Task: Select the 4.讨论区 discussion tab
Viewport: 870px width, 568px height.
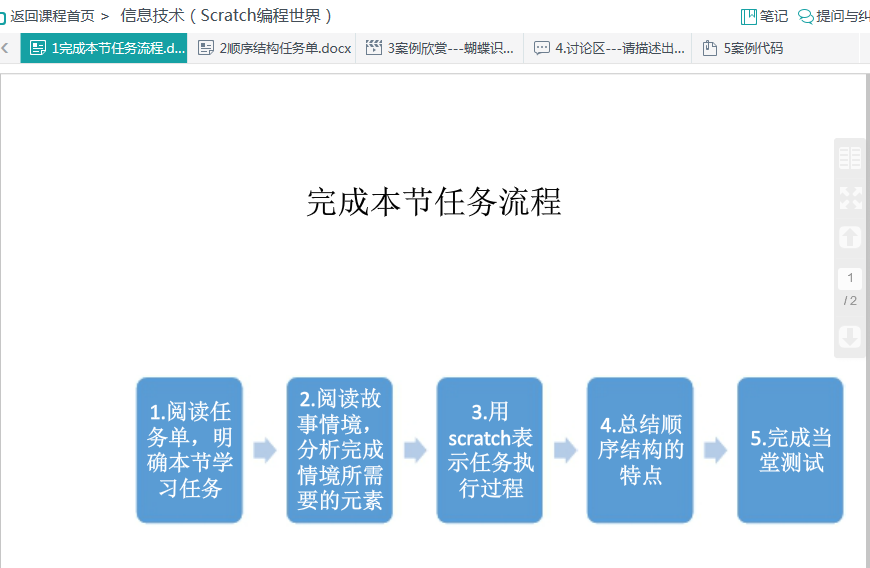Action: pos(608,48)
